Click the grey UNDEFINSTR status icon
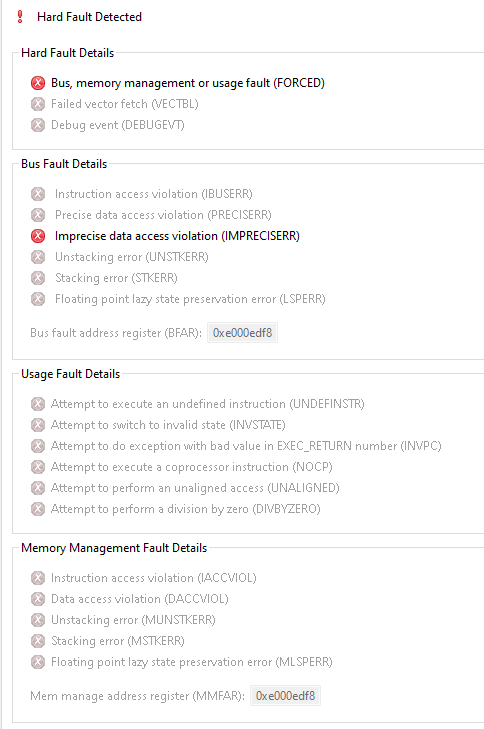The height and width of the screenshot is (729, 484). click(x=38, y=404)
